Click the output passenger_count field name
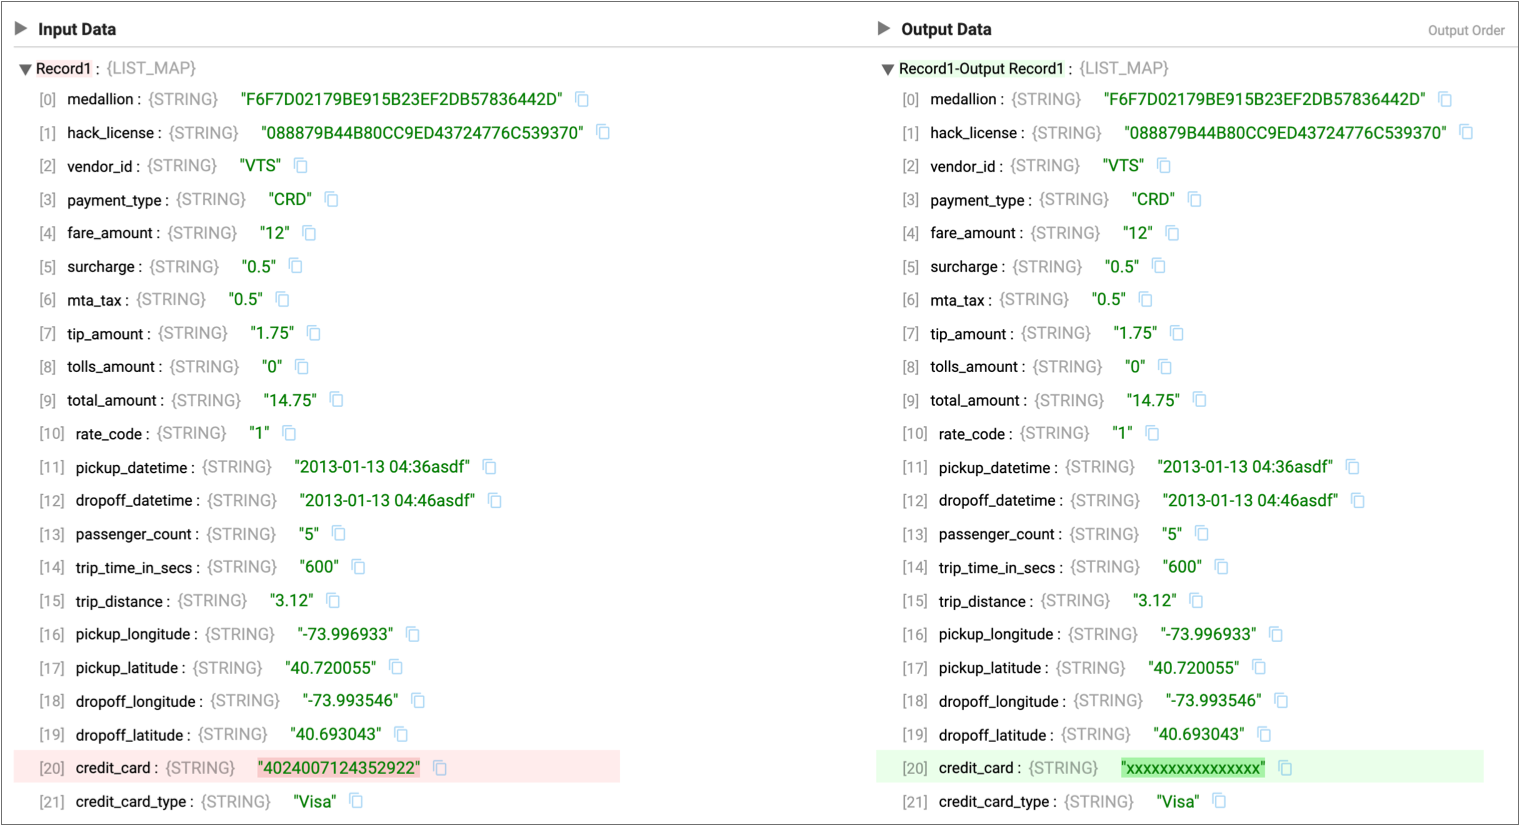Viewport: 1520px width, 825px height. click(996, 534)
